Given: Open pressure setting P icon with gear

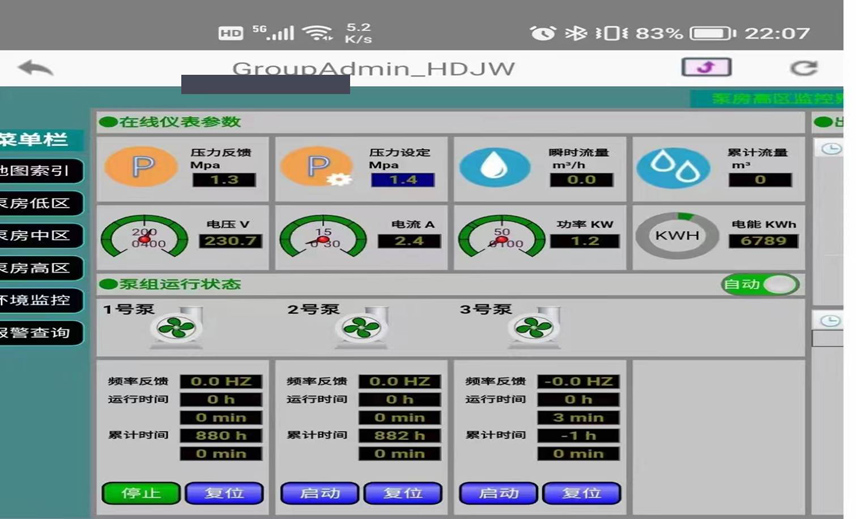Looking at the screenshot, I should pyautogui.click(x=318, y=166).
